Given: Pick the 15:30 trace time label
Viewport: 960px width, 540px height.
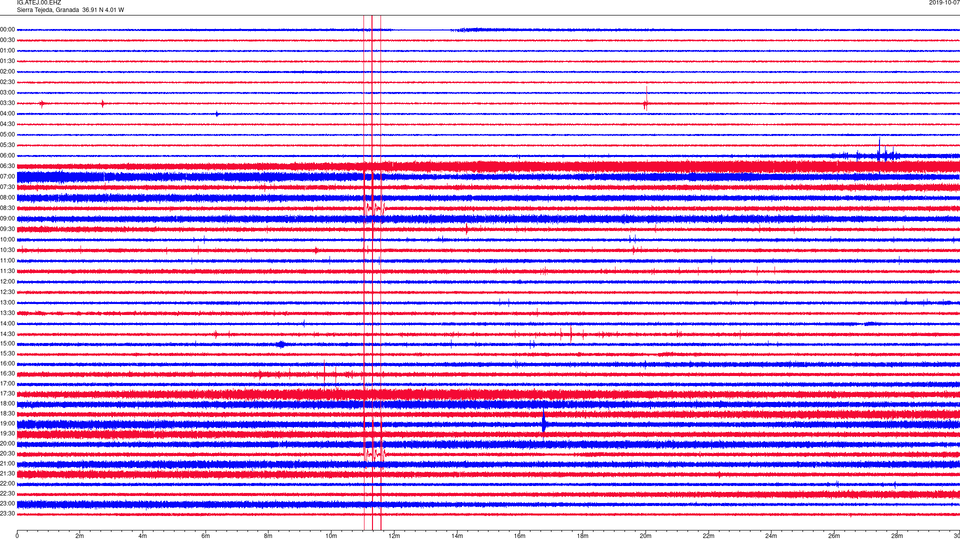Looking at the screenshot, I should (7, 353).
